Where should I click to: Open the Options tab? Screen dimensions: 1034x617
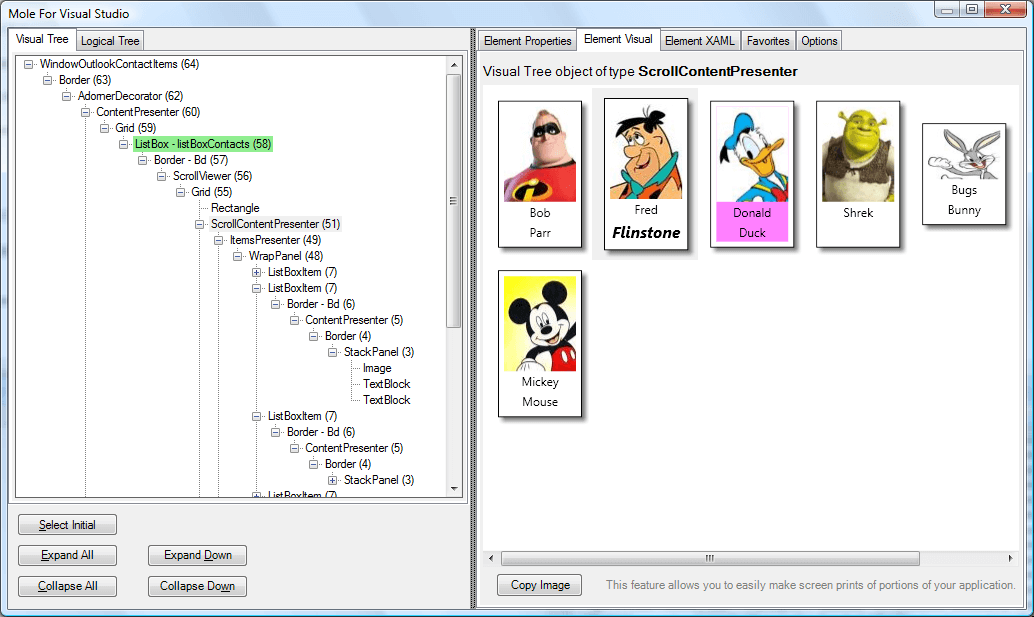pos(819,41)
